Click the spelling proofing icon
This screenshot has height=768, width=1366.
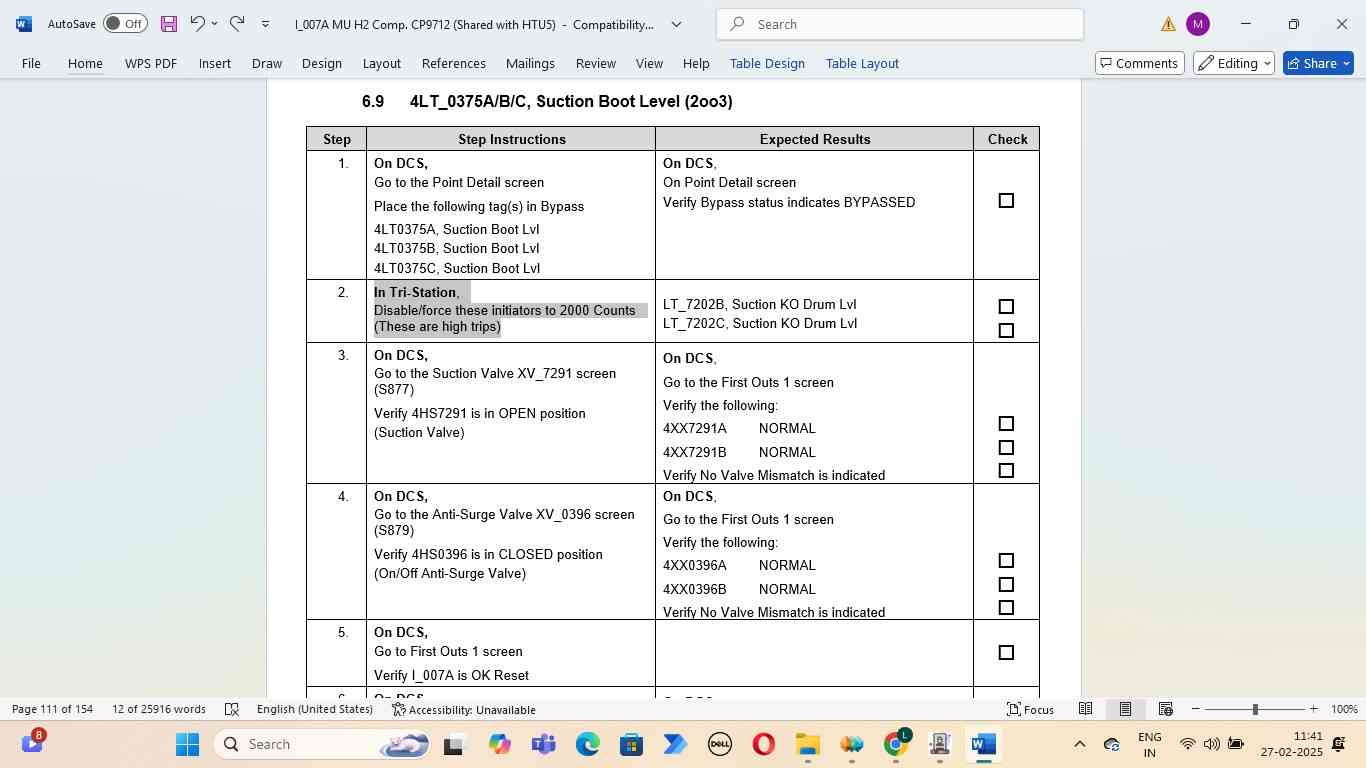tap(232, 709)
